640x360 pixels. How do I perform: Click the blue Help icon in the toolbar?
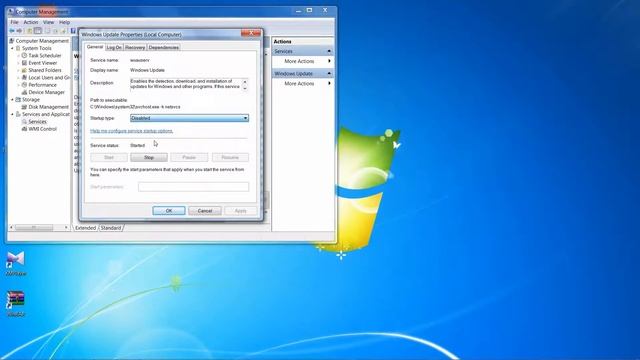pos(73,31)
